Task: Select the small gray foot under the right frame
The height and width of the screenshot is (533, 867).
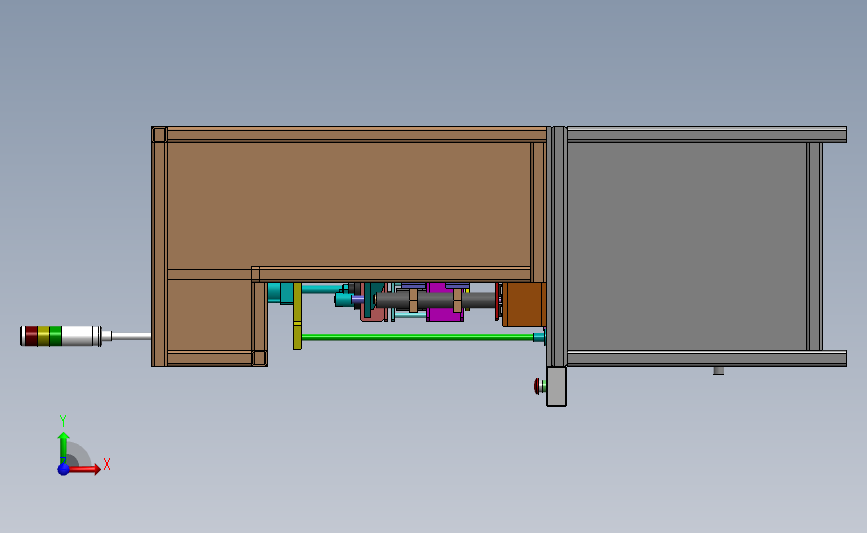Action: tap(718, 370)
